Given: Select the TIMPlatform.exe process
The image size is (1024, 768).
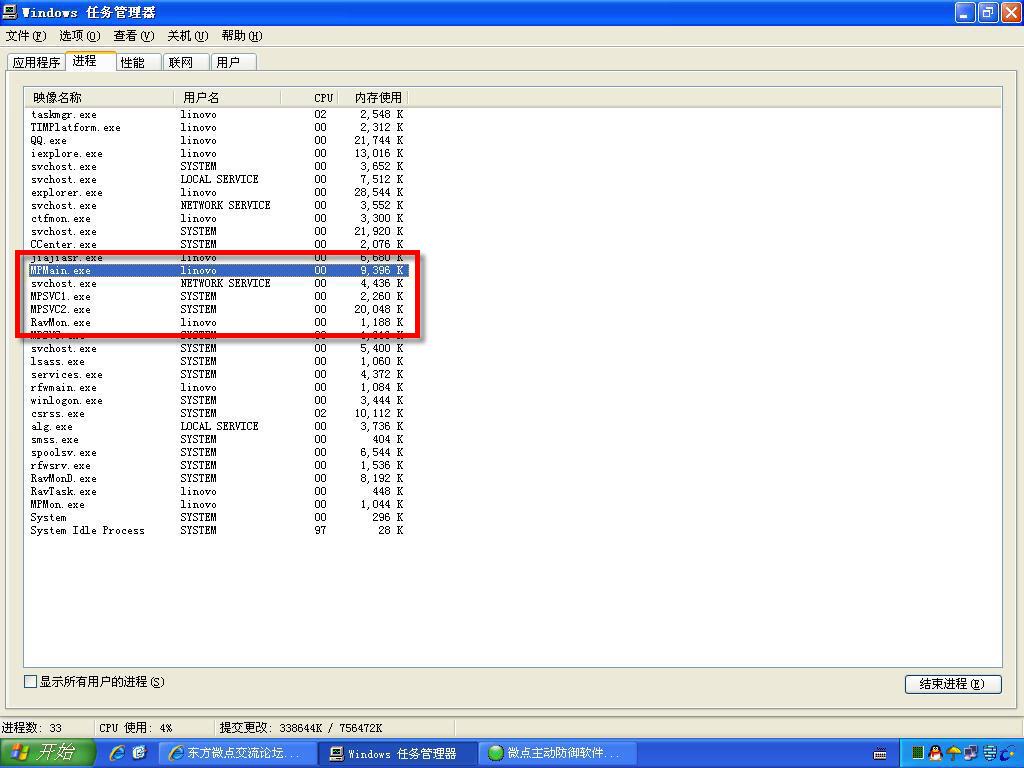Looking at the screenshot, I should pos(217,127).
